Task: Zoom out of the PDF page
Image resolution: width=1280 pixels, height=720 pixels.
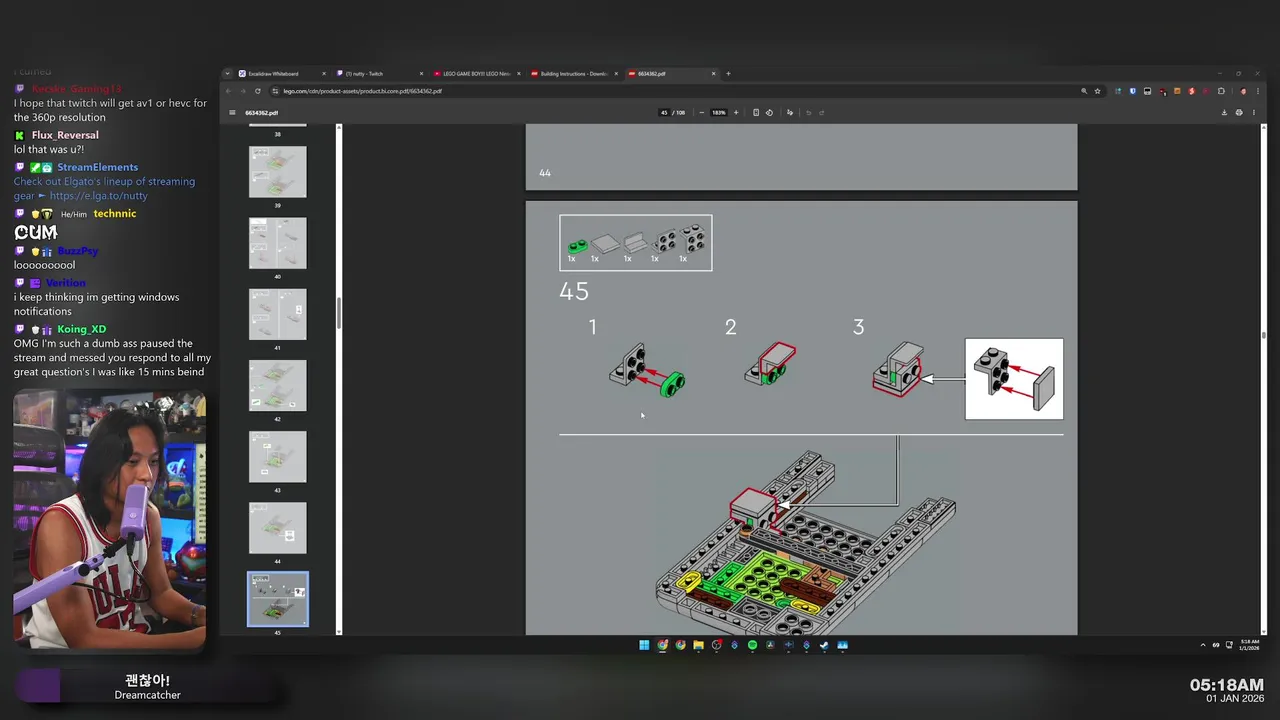Action: [702, 112]
